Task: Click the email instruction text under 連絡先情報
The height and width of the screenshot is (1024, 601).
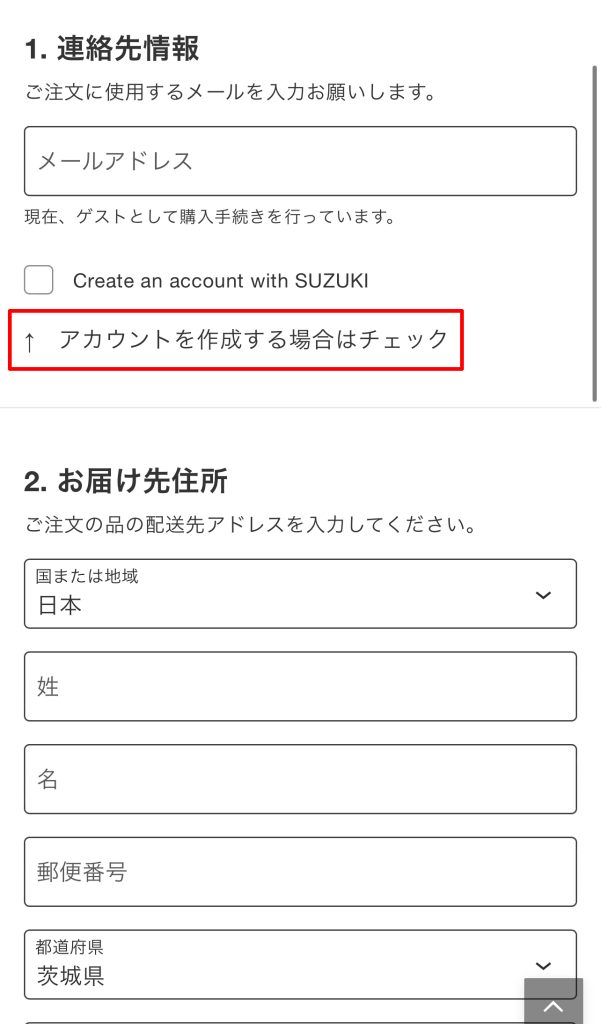Action: click(230, 93)
